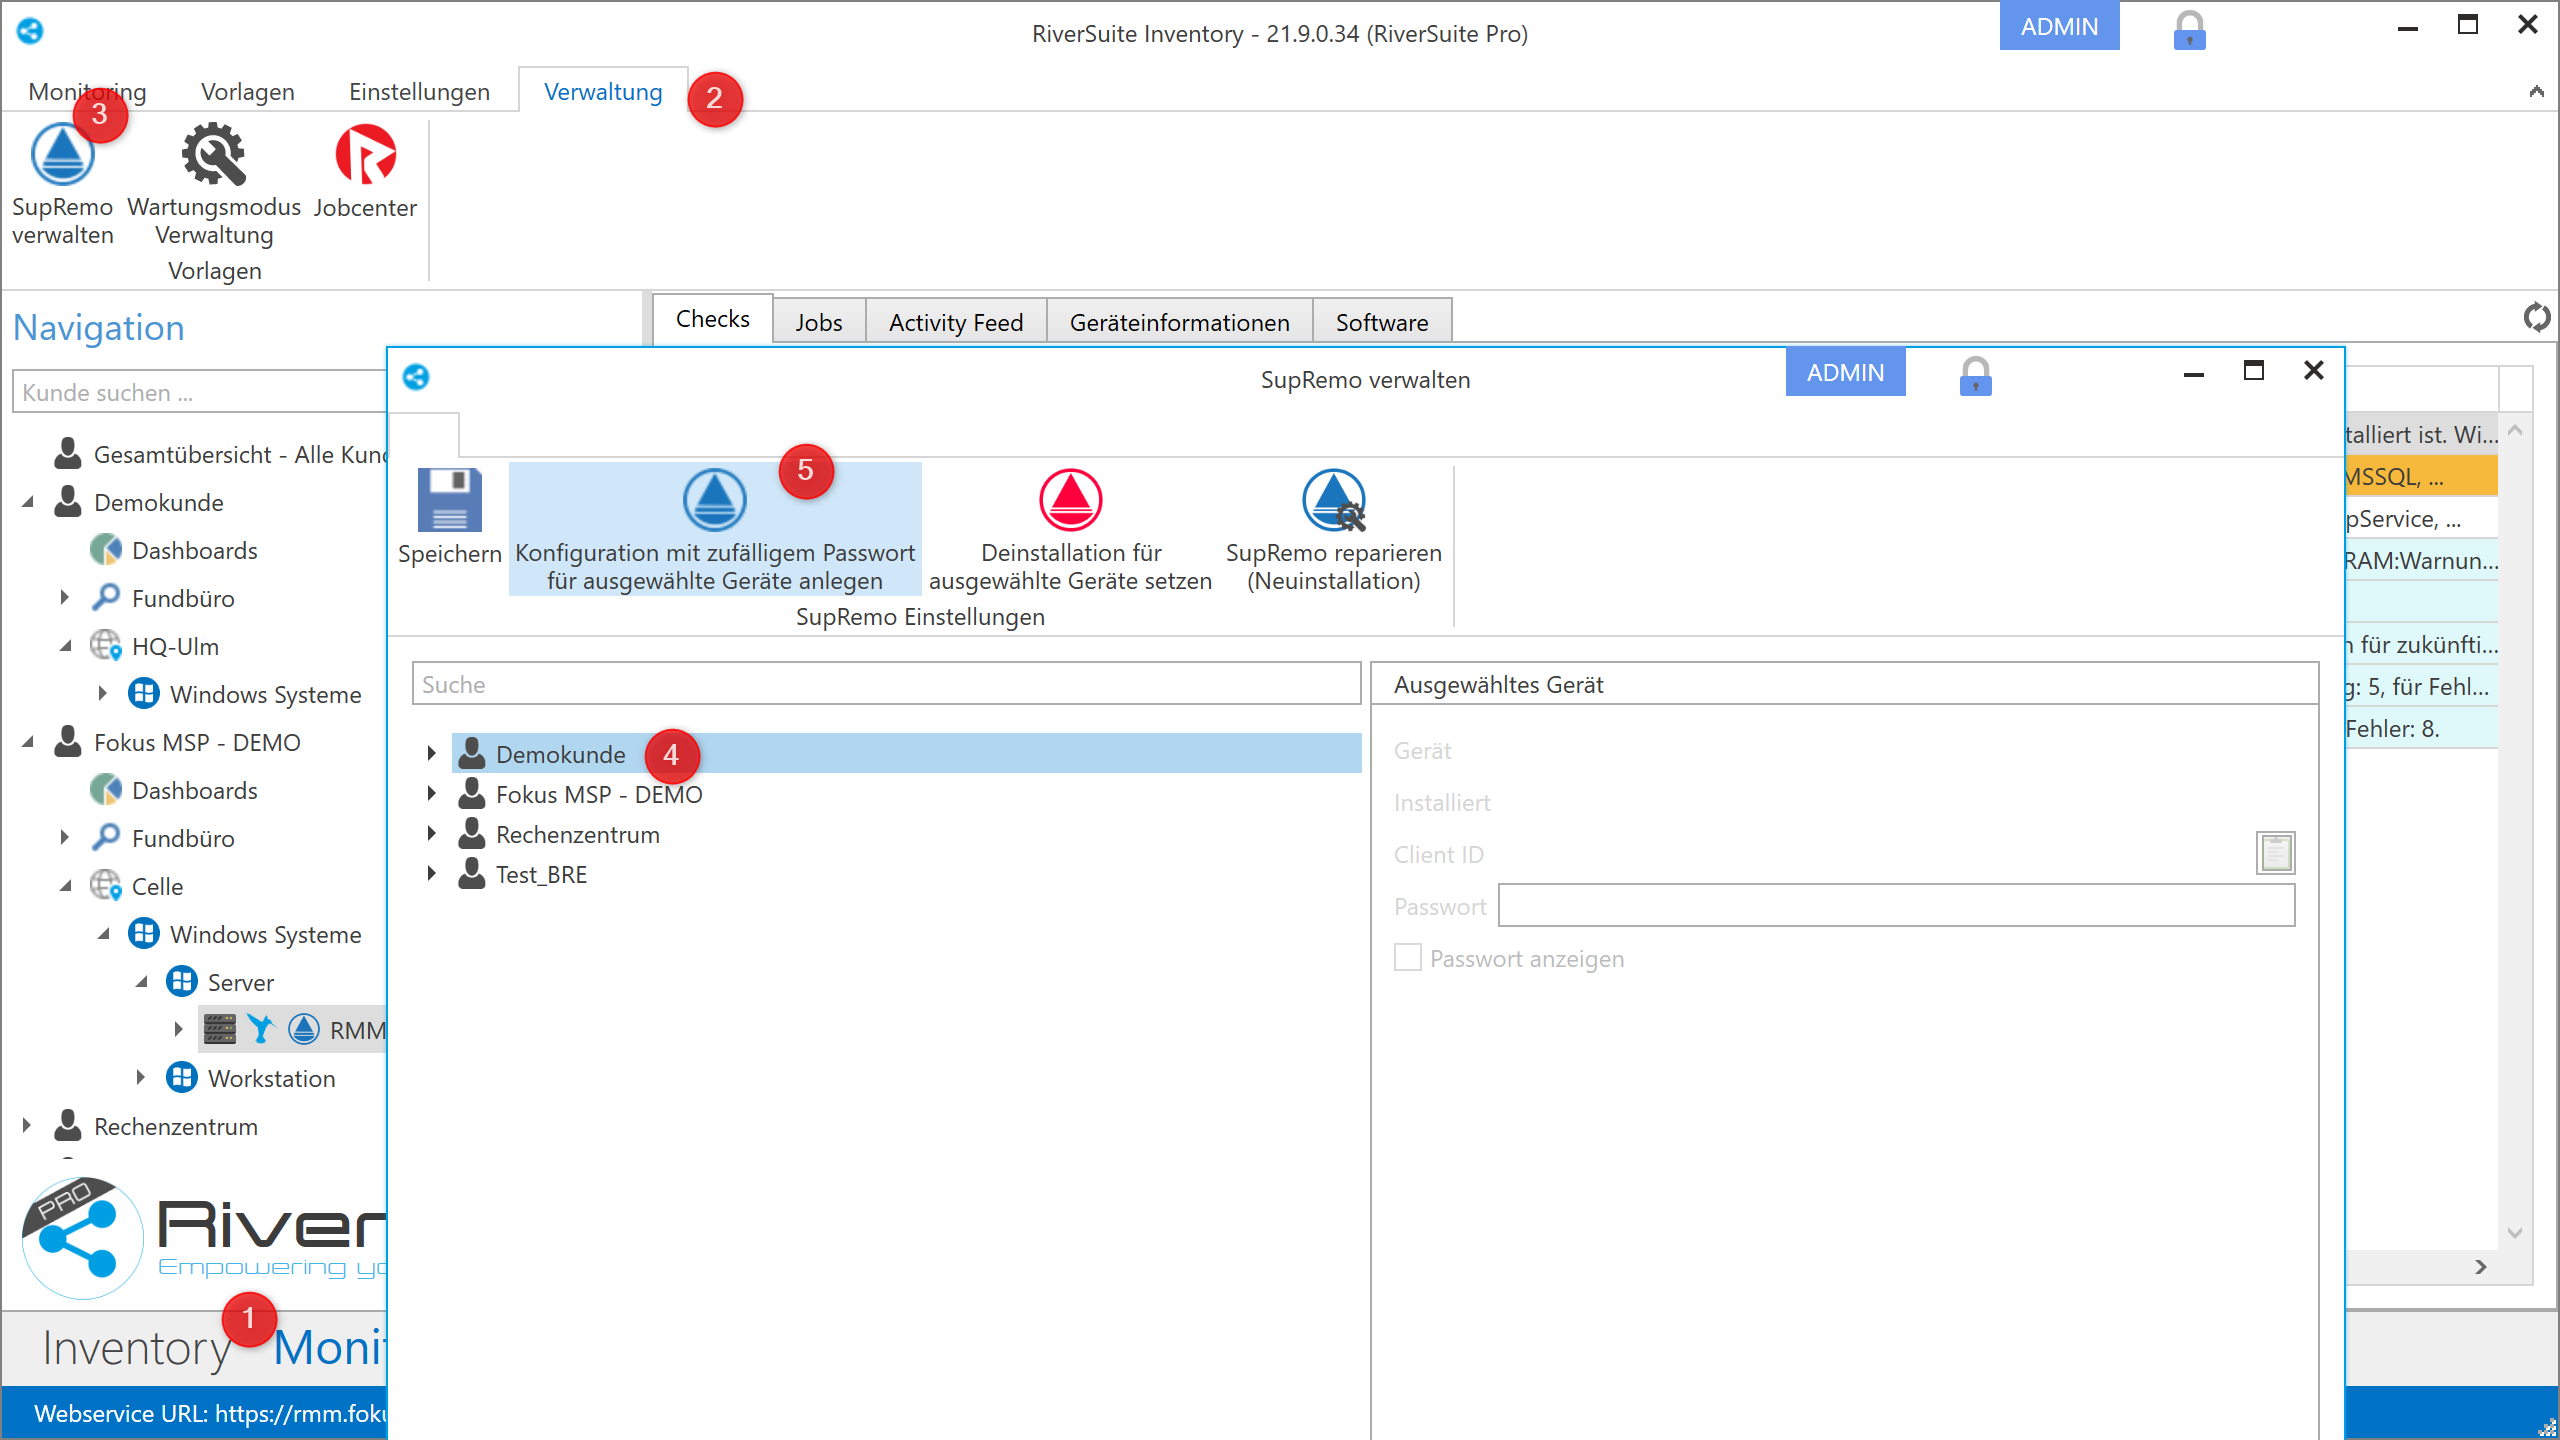Expand the RMM server node
Screen dimensions: 2560x1440
179,1029
